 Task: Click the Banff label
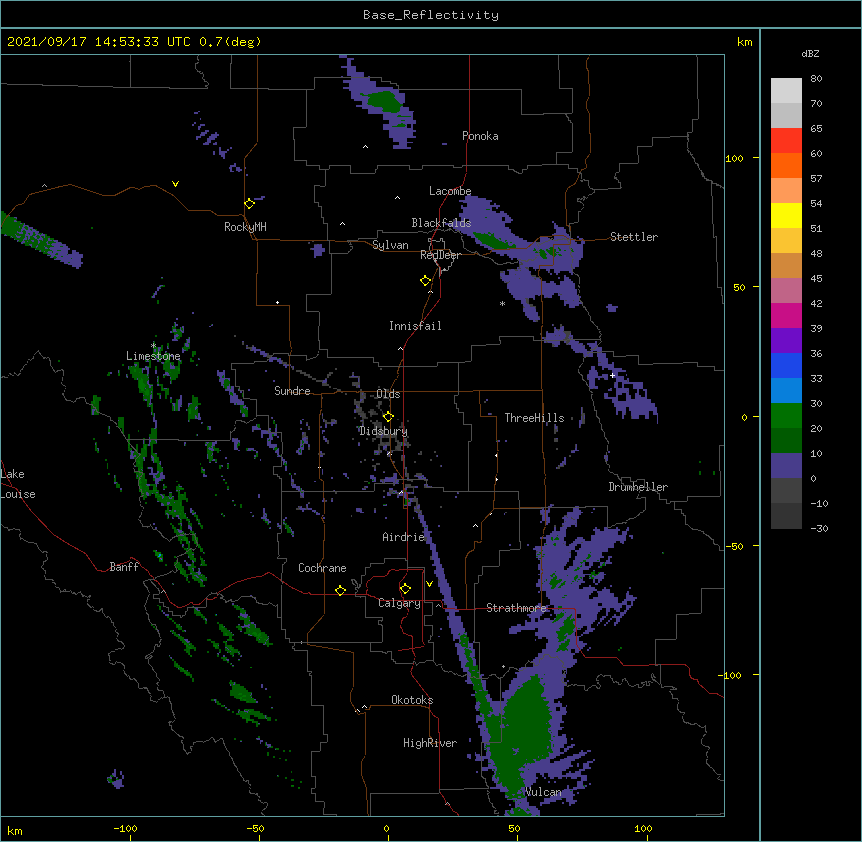(x=124, y=567)
